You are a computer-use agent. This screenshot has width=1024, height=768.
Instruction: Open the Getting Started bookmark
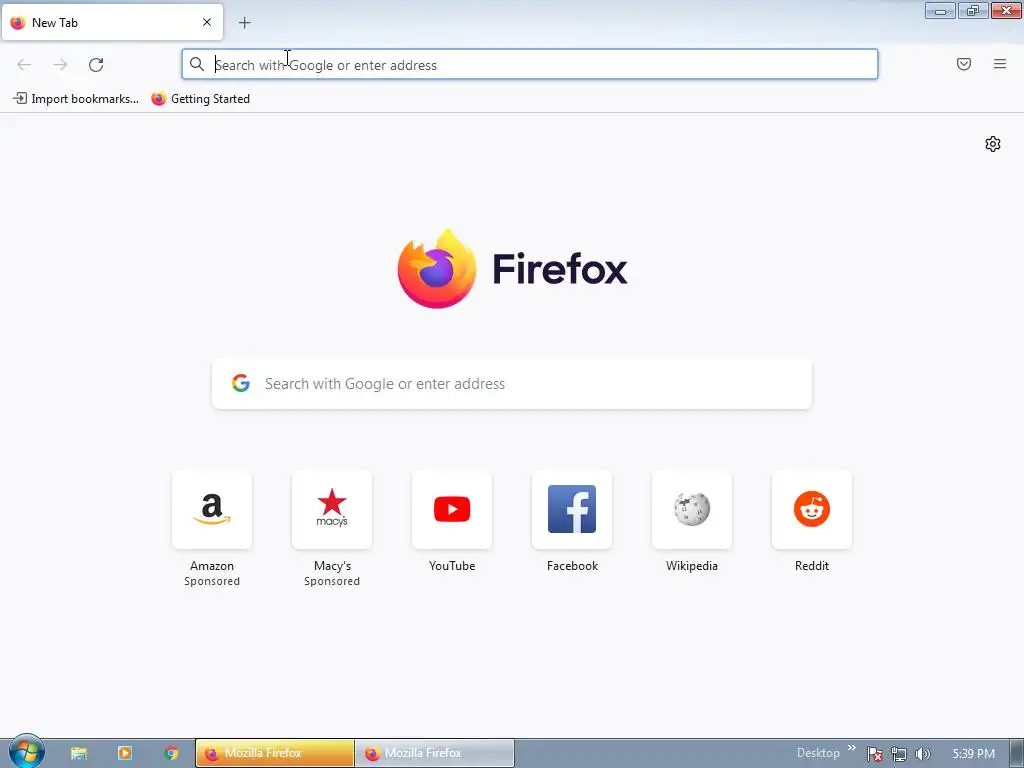(200, 99)
